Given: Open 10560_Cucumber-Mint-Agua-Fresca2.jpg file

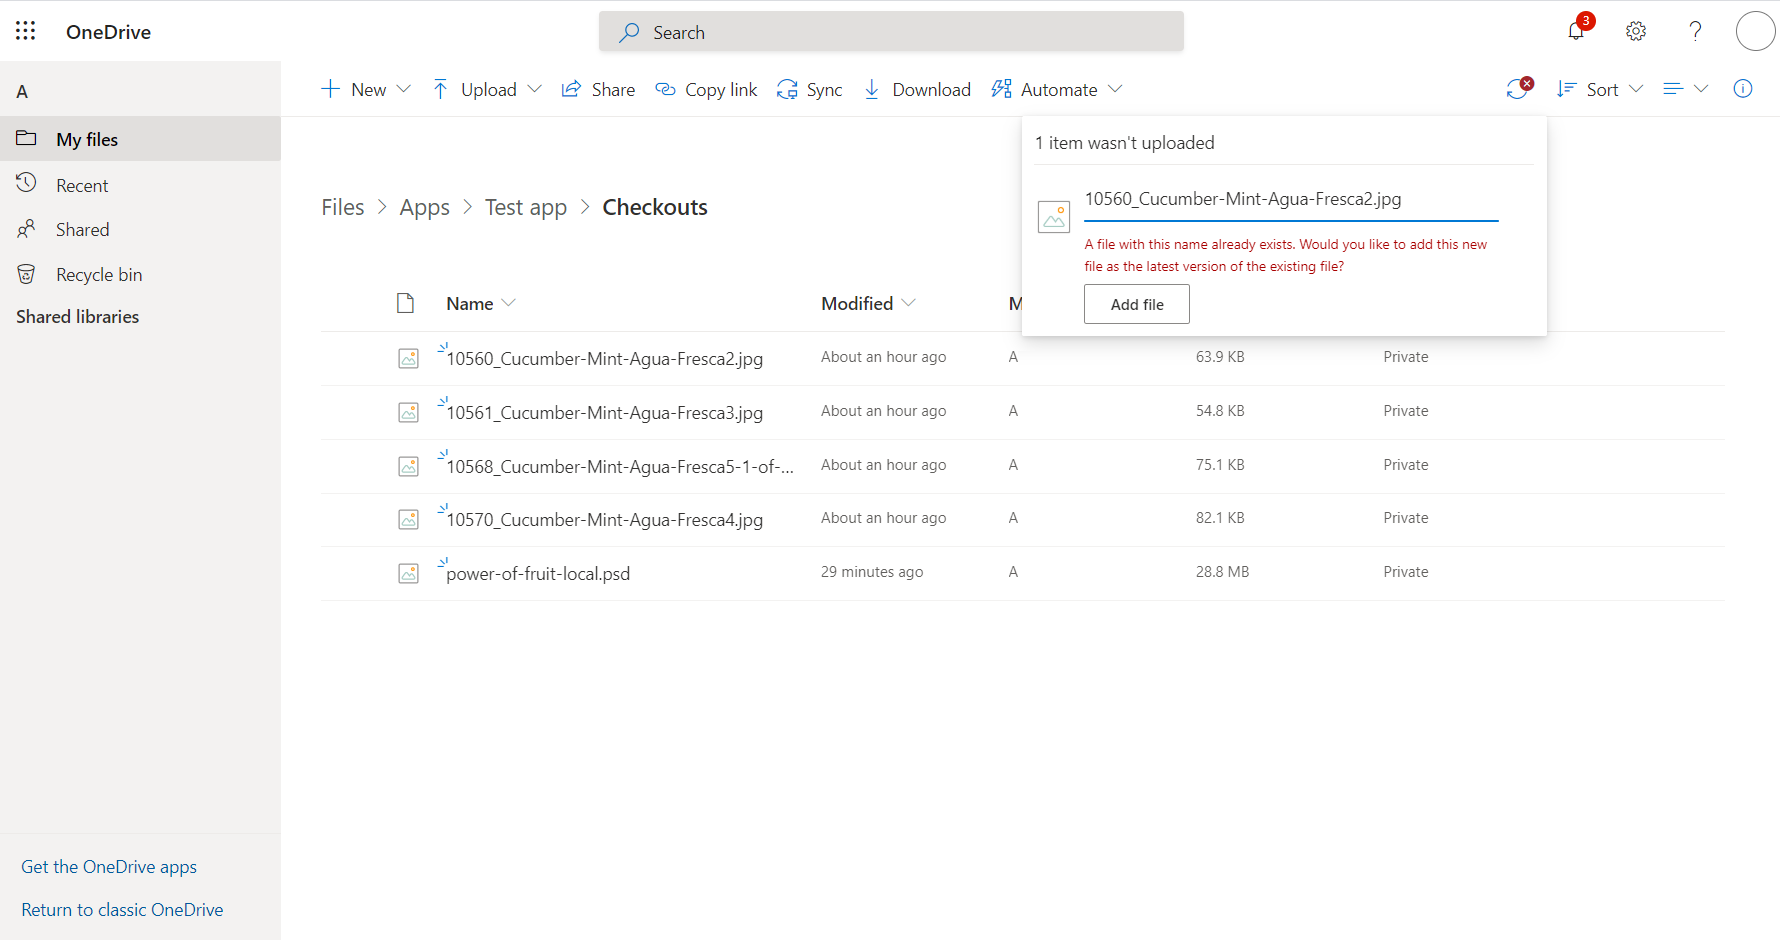Looking at the screenshot, I should pyautogui.click(x=604, y=358).
